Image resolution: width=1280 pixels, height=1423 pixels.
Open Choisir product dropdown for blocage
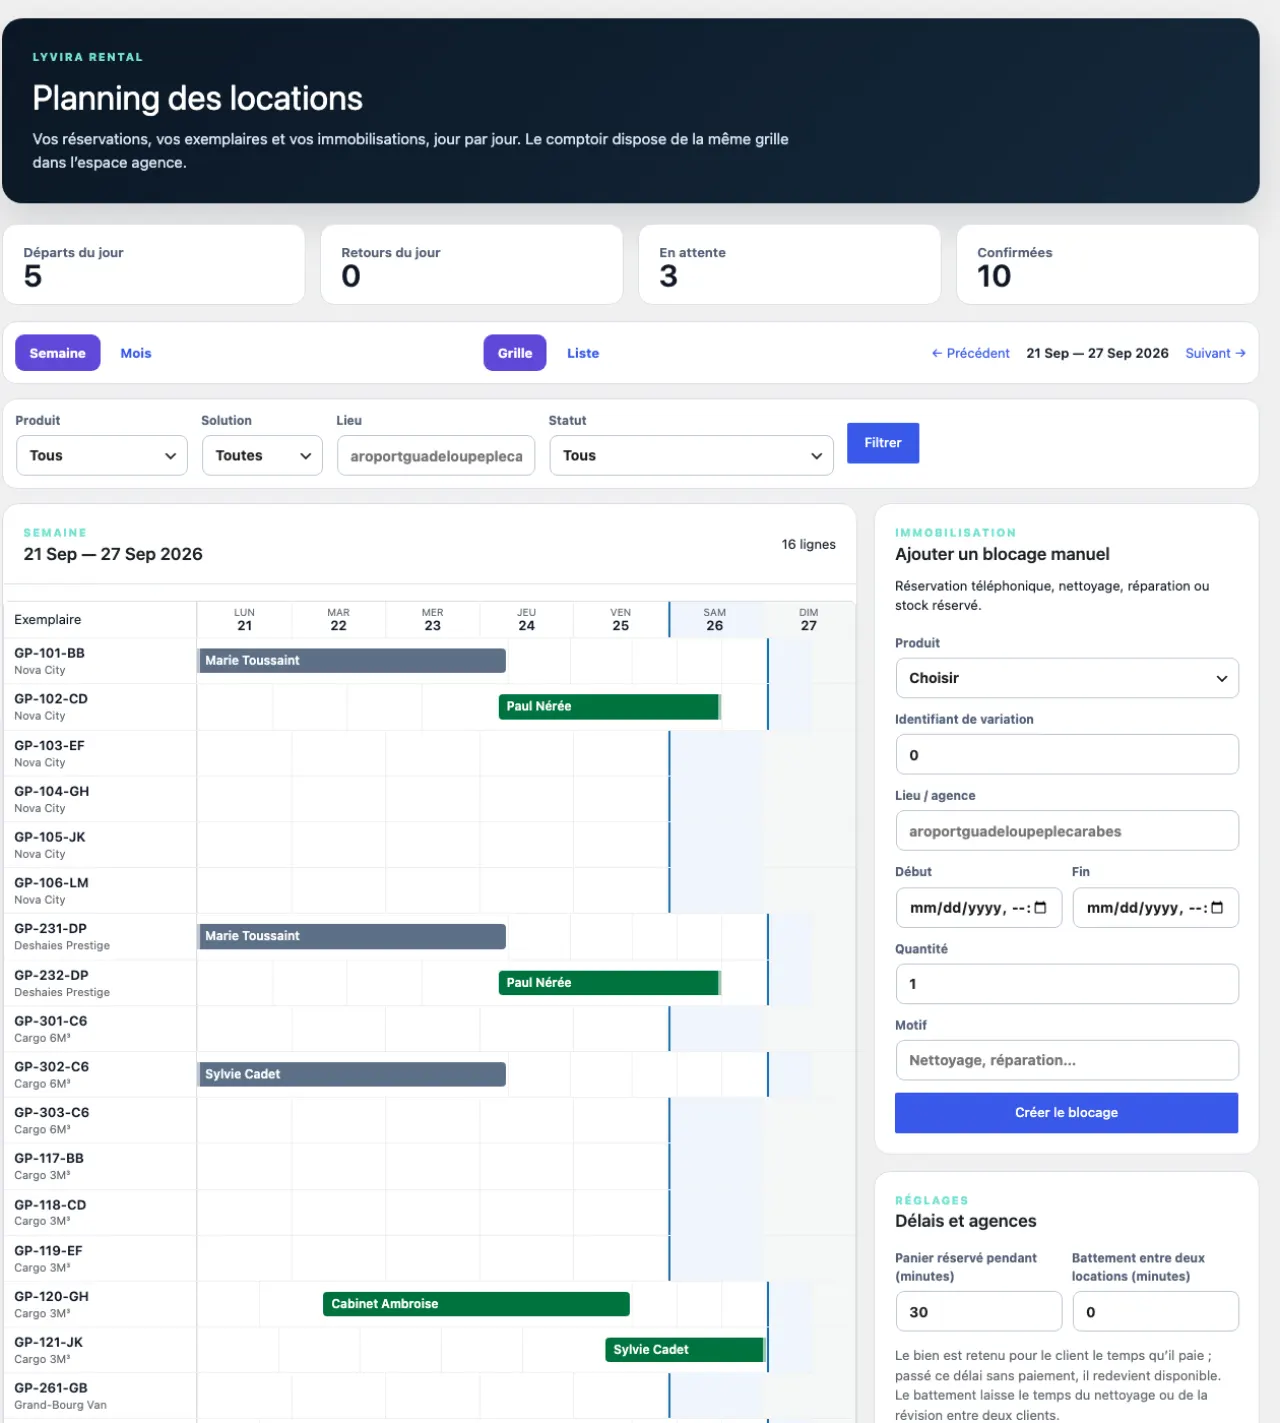coord(1067,678)
